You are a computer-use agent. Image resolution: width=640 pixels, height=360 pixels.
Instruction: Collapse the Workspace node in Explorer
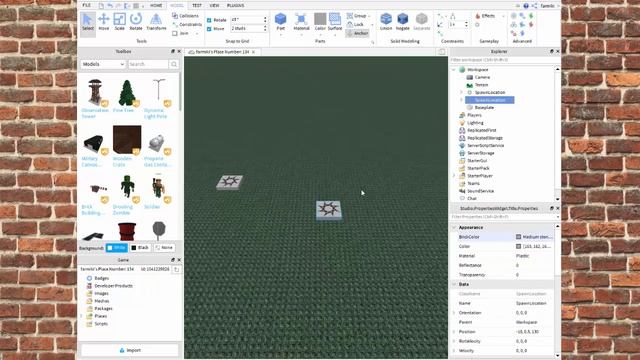(x=453, y=70)
